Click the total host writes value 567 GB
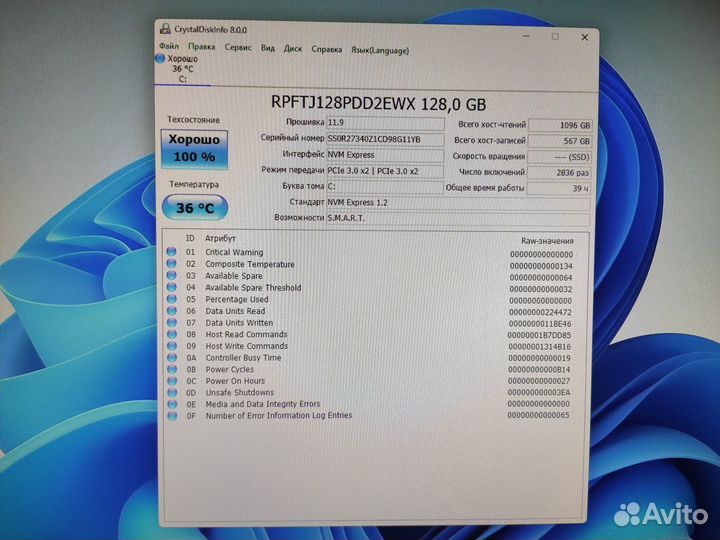Screen dimensions: 720x540 559,141
